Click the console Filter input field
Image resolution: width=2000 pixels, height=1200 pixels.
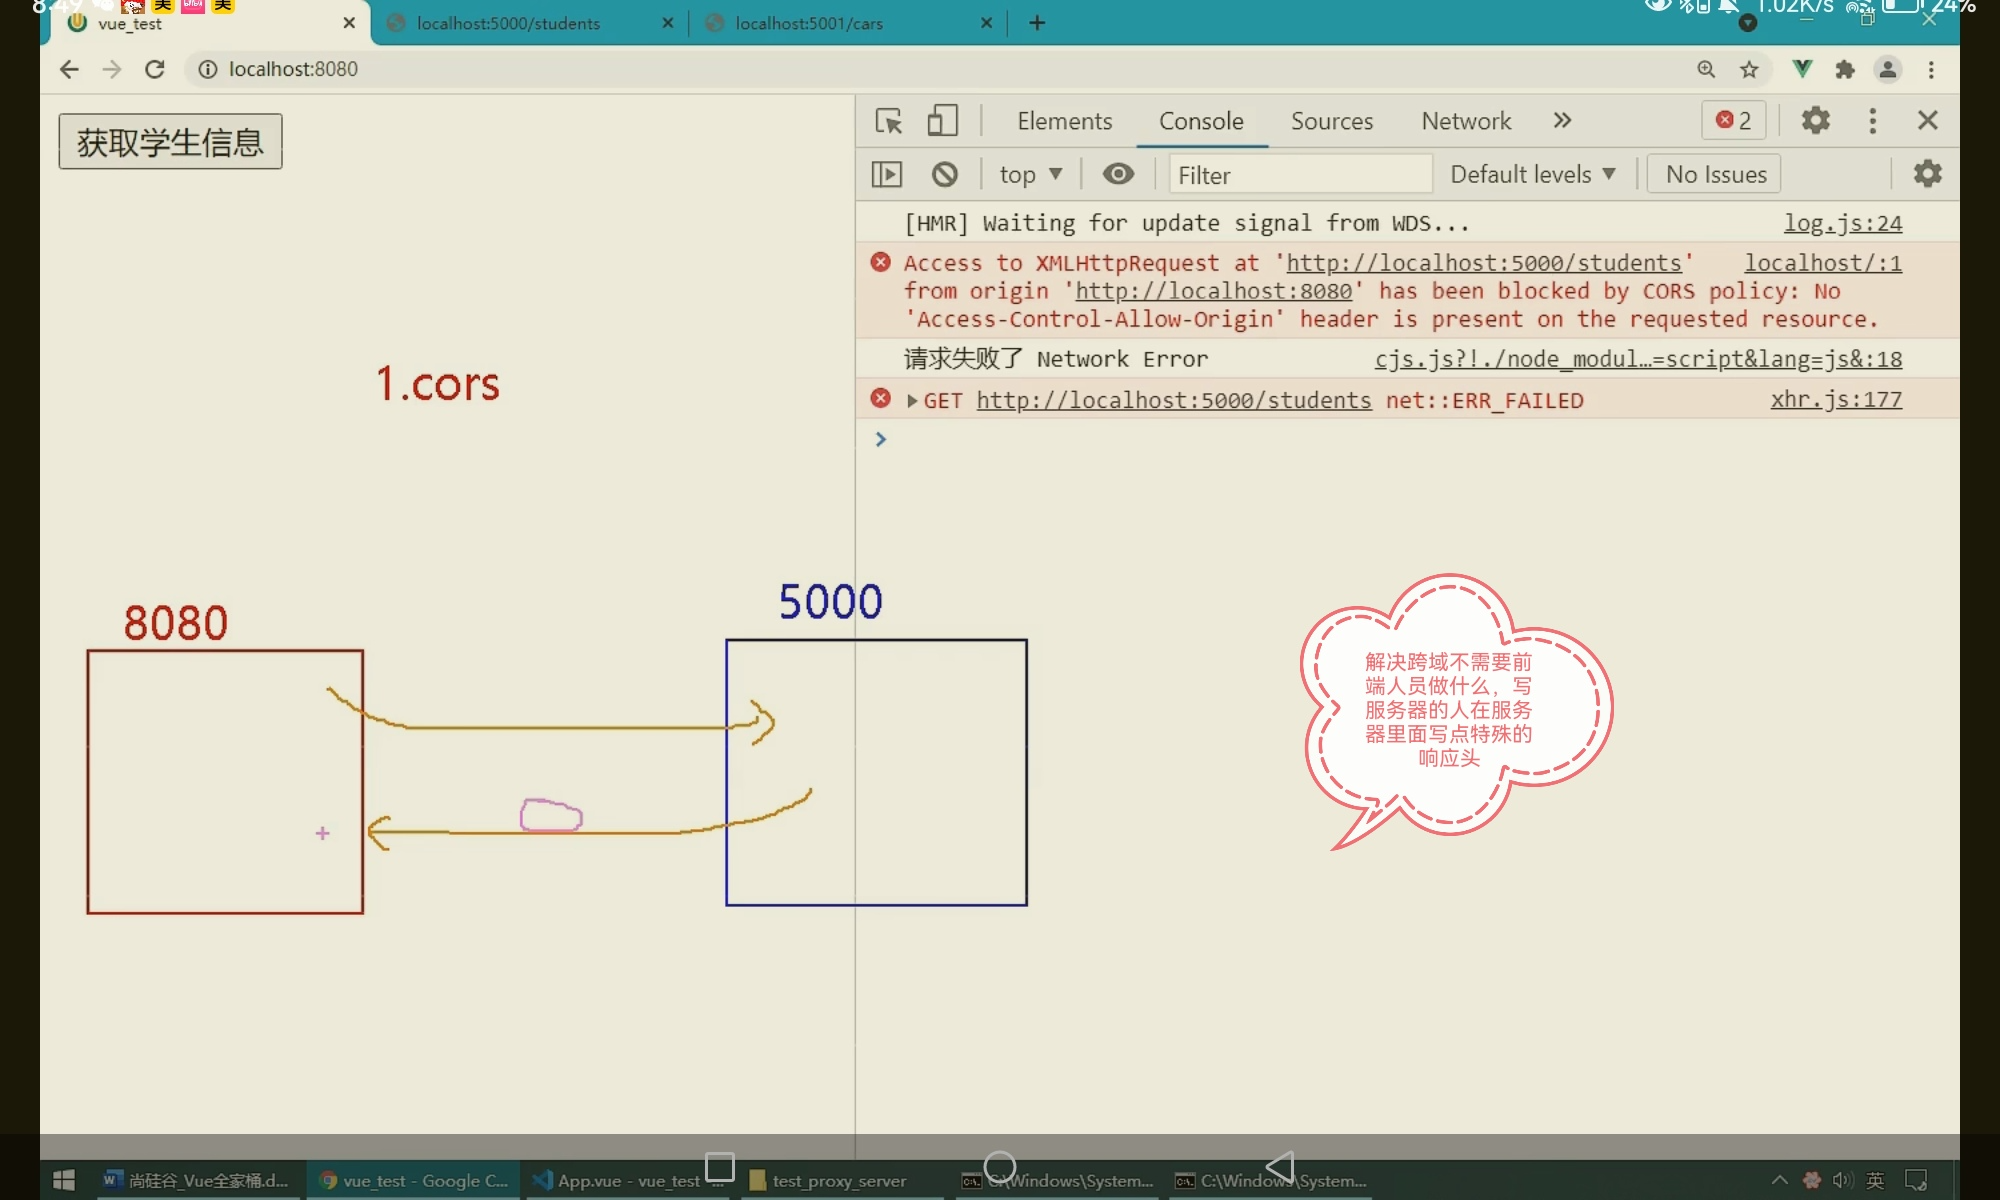1299,175
